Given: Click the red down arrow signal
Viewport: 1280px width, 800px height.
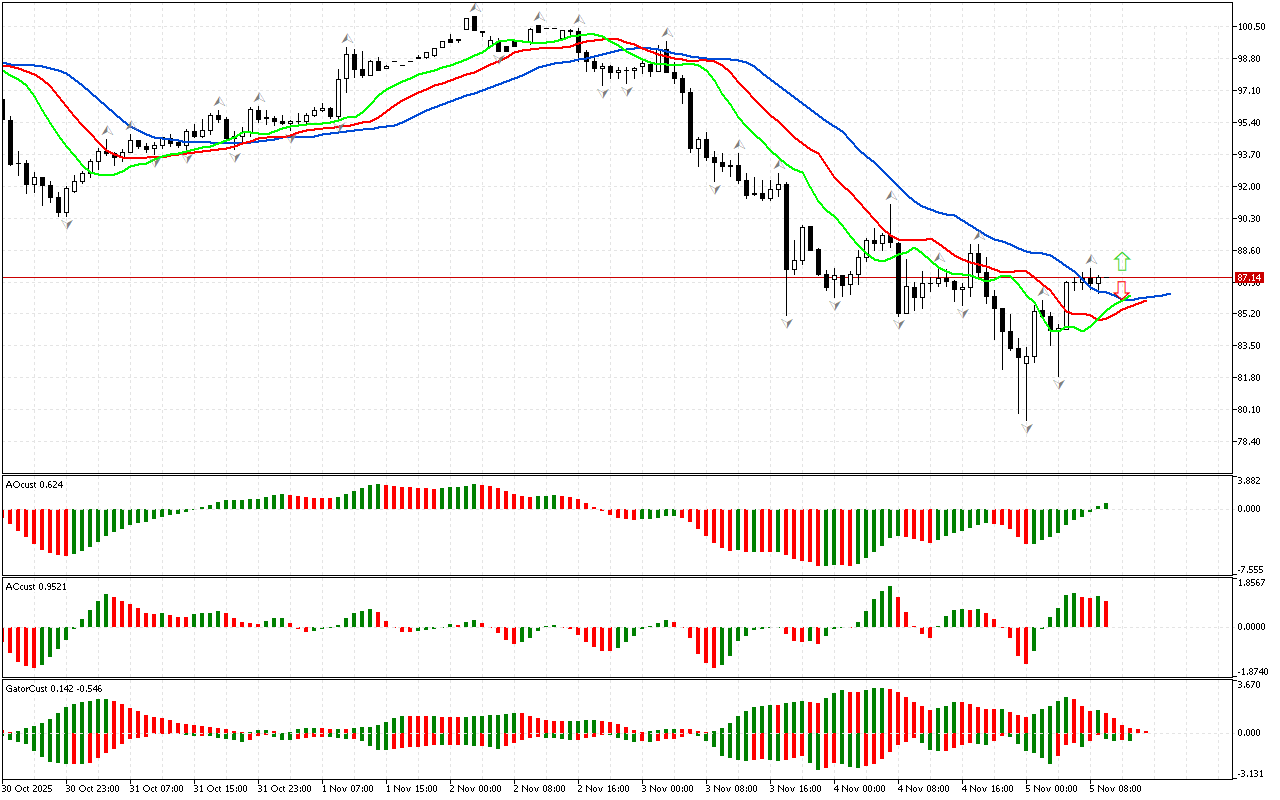Looking at the screenshot, I should (x=1122, y=290).
